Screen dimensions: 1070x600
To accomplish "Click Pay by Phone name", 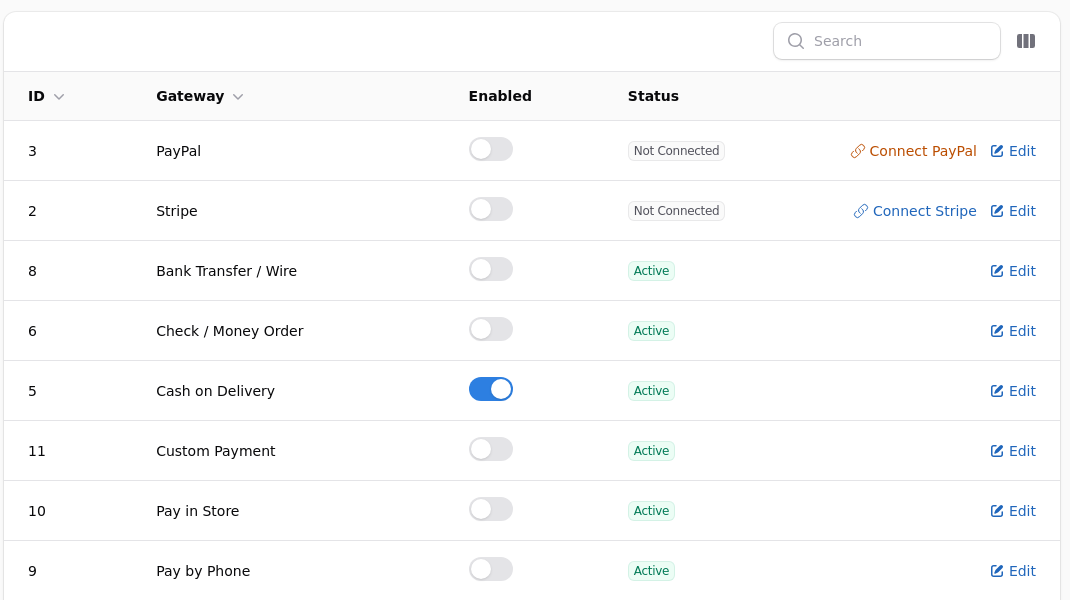I will (203, 571).
